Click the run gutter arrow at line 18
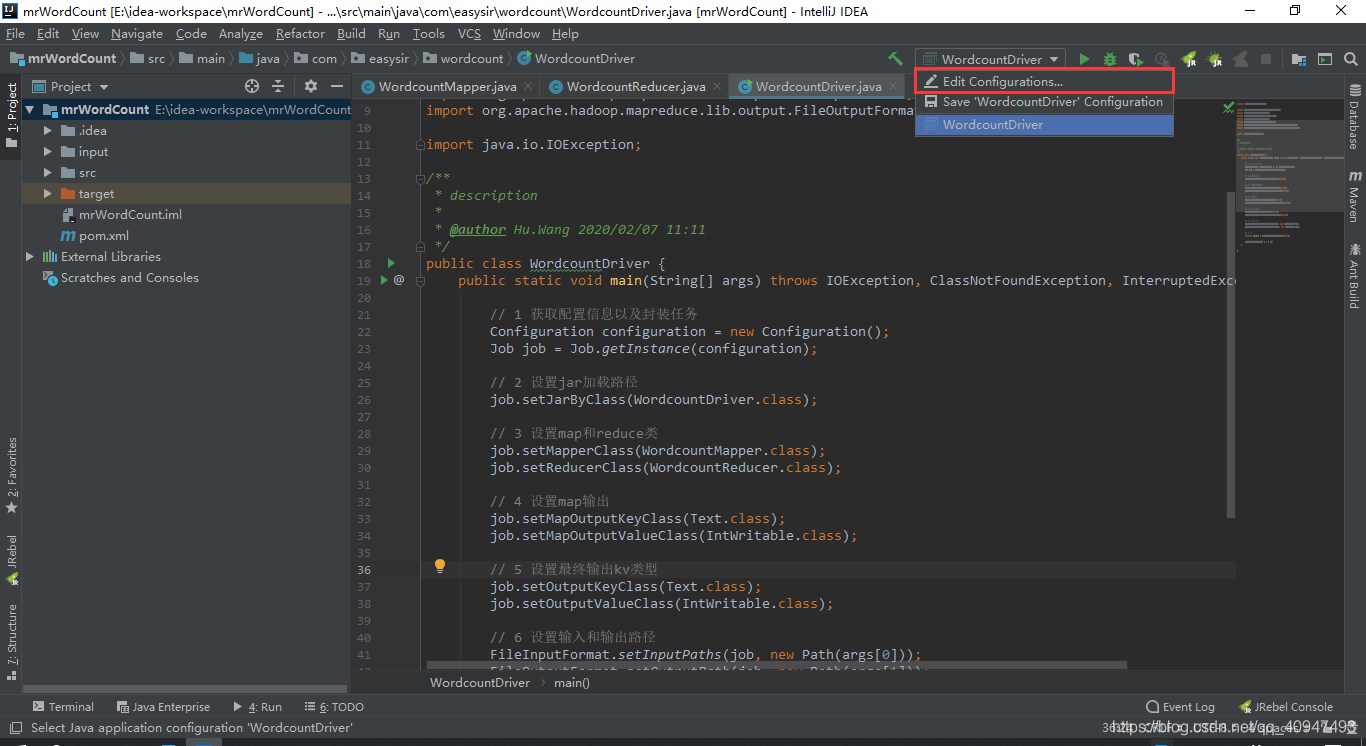This screenshot has height=746, width=1366. pyautogui.click(x=391, y=263)
